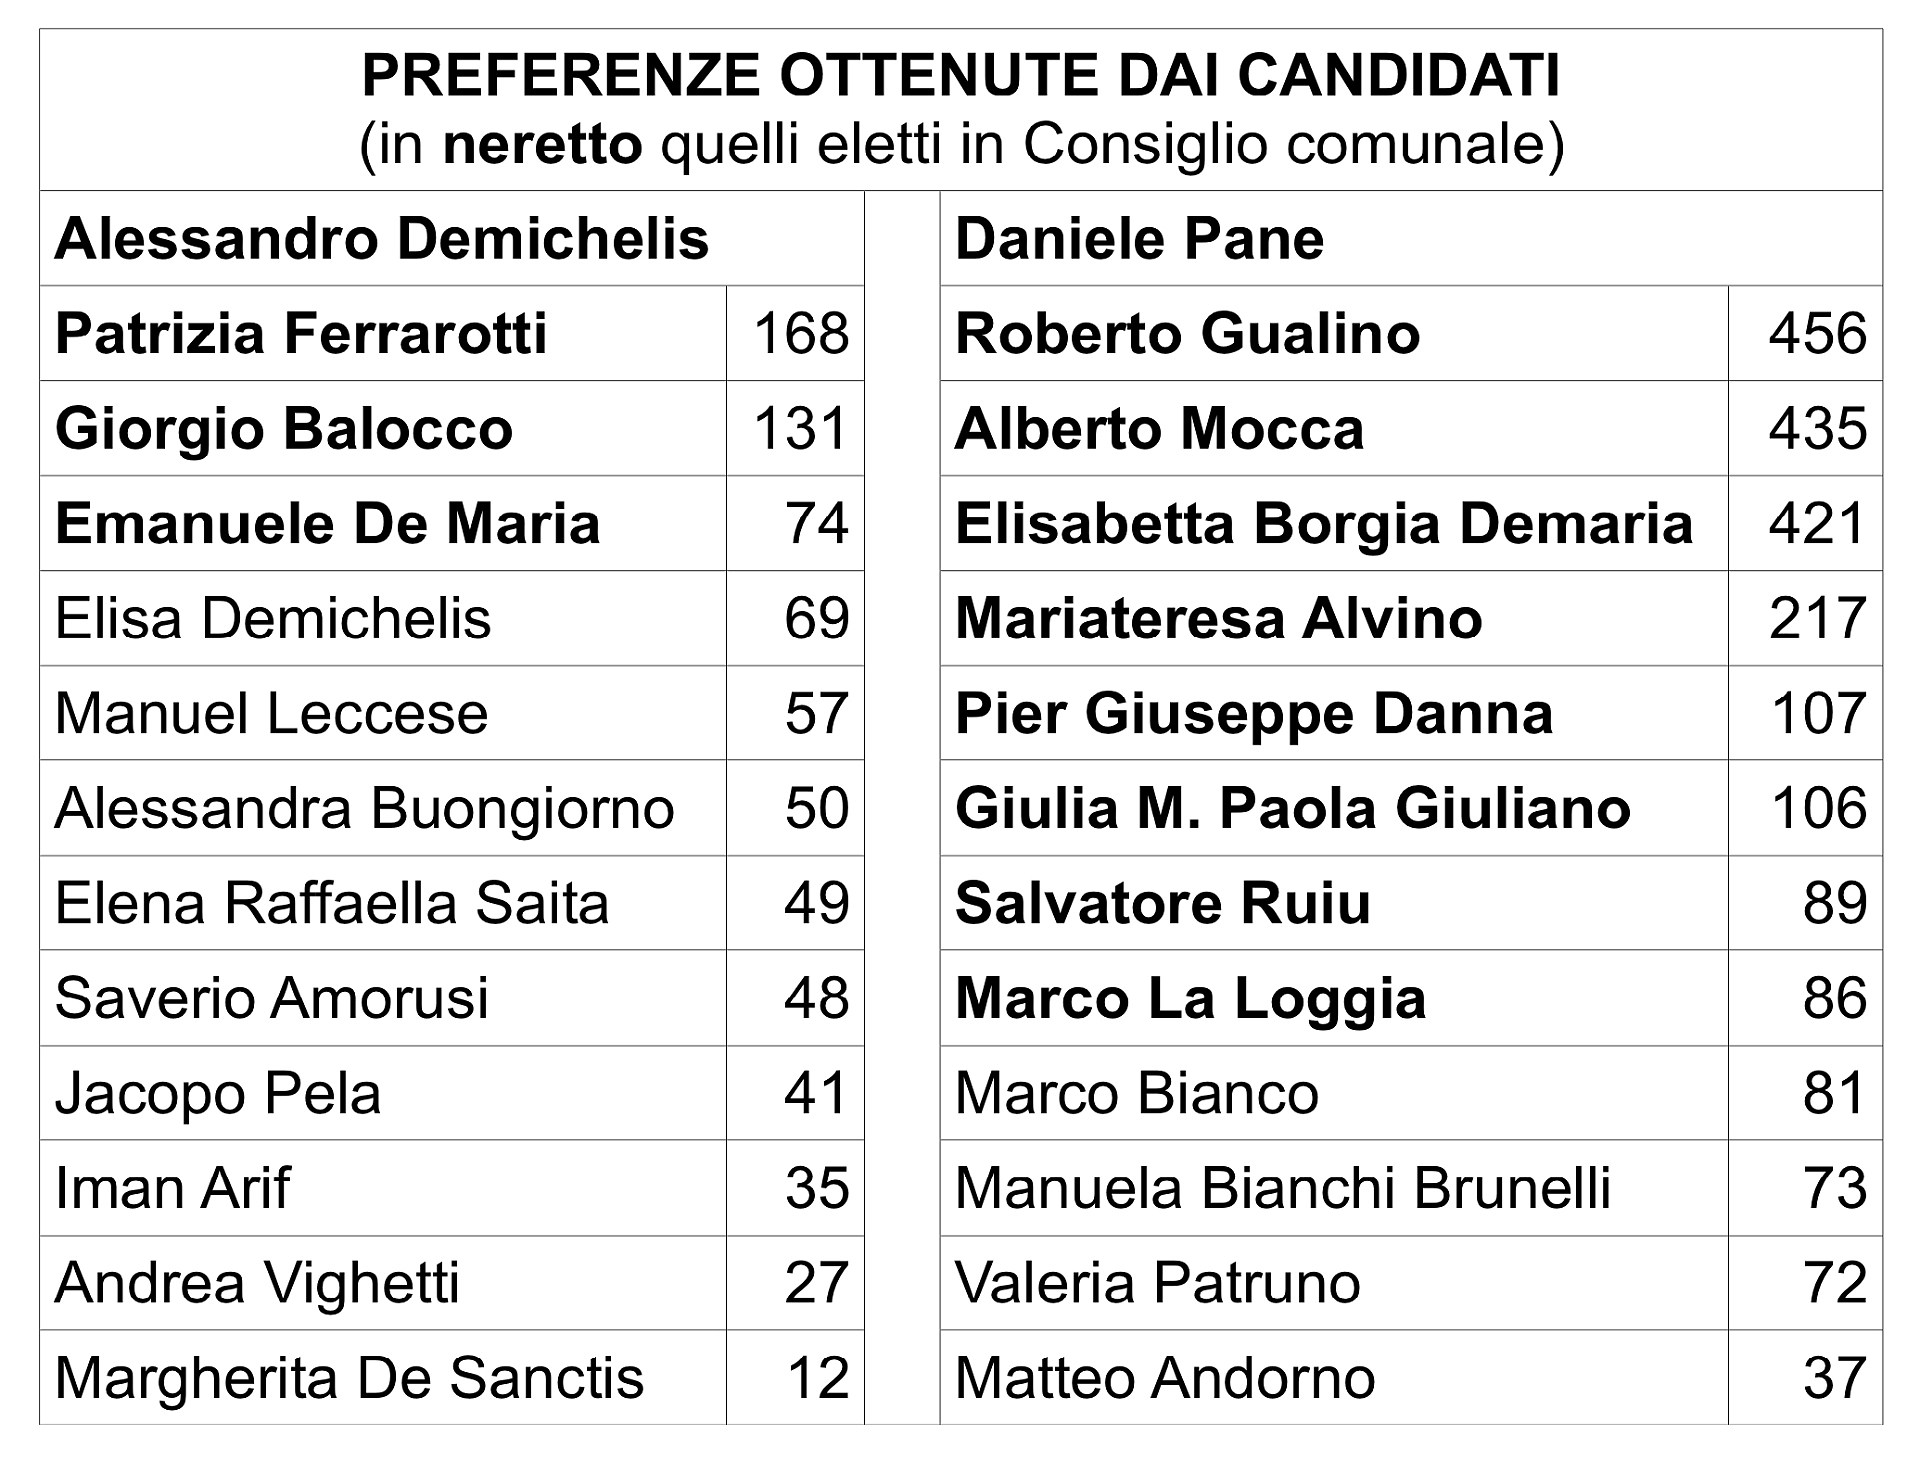Screen dimensions: 1920x1460
Task: Select the Salvatore Ruiu name cell
Action: coord(1334,903)
